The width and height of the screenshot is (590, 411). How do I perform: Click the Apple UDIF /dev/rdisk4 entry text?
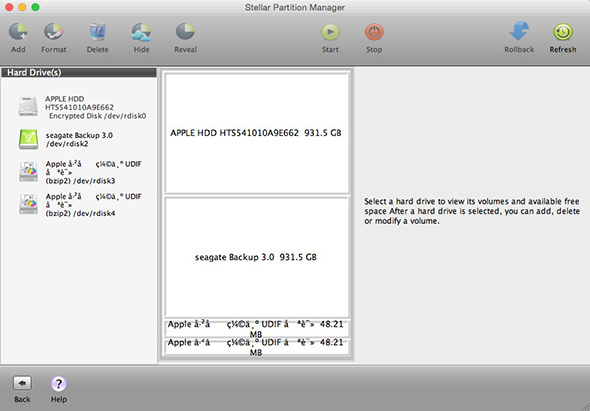pyautogui.click(x=94, y=205)
